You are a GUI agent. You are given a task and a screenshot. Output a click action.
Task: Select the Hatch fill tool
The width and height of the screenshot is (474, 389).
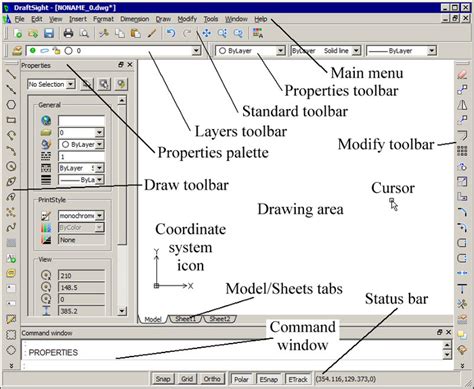click(11, 243)
